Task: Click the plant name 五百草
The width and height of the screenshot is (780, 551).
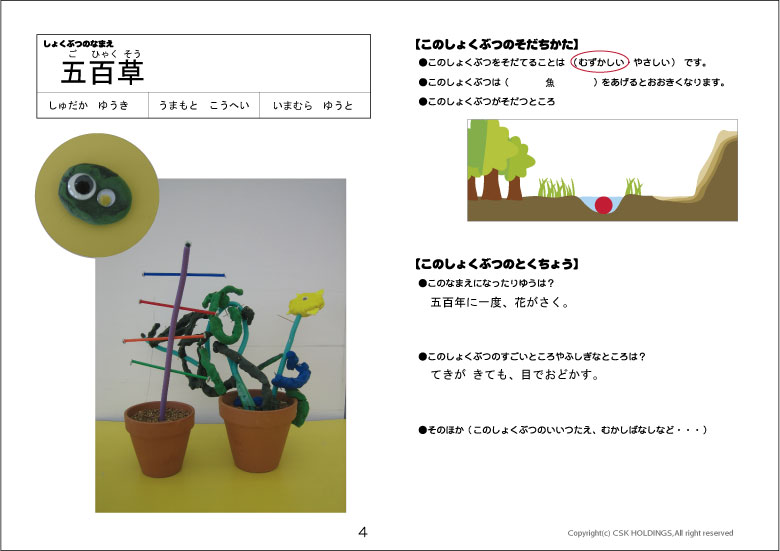Action: coord(102,72)
